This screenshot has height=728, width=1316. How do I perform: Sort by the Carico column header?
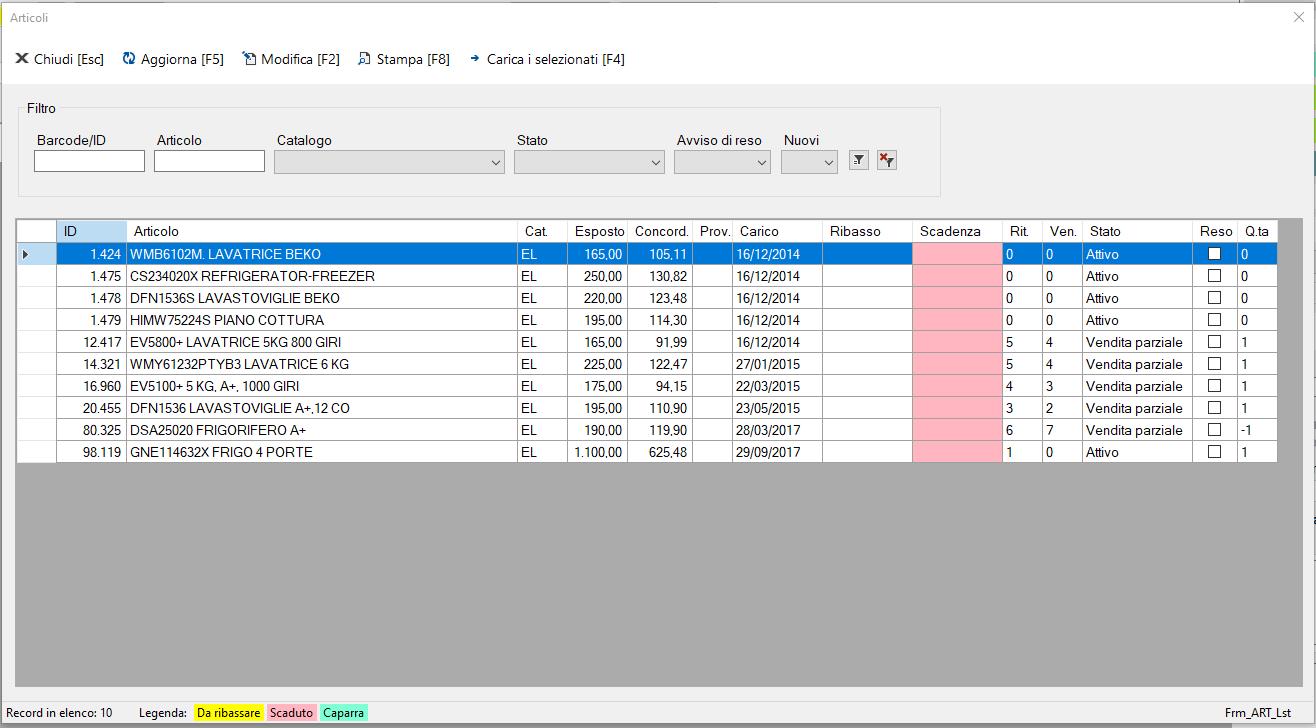coord(778,232)
